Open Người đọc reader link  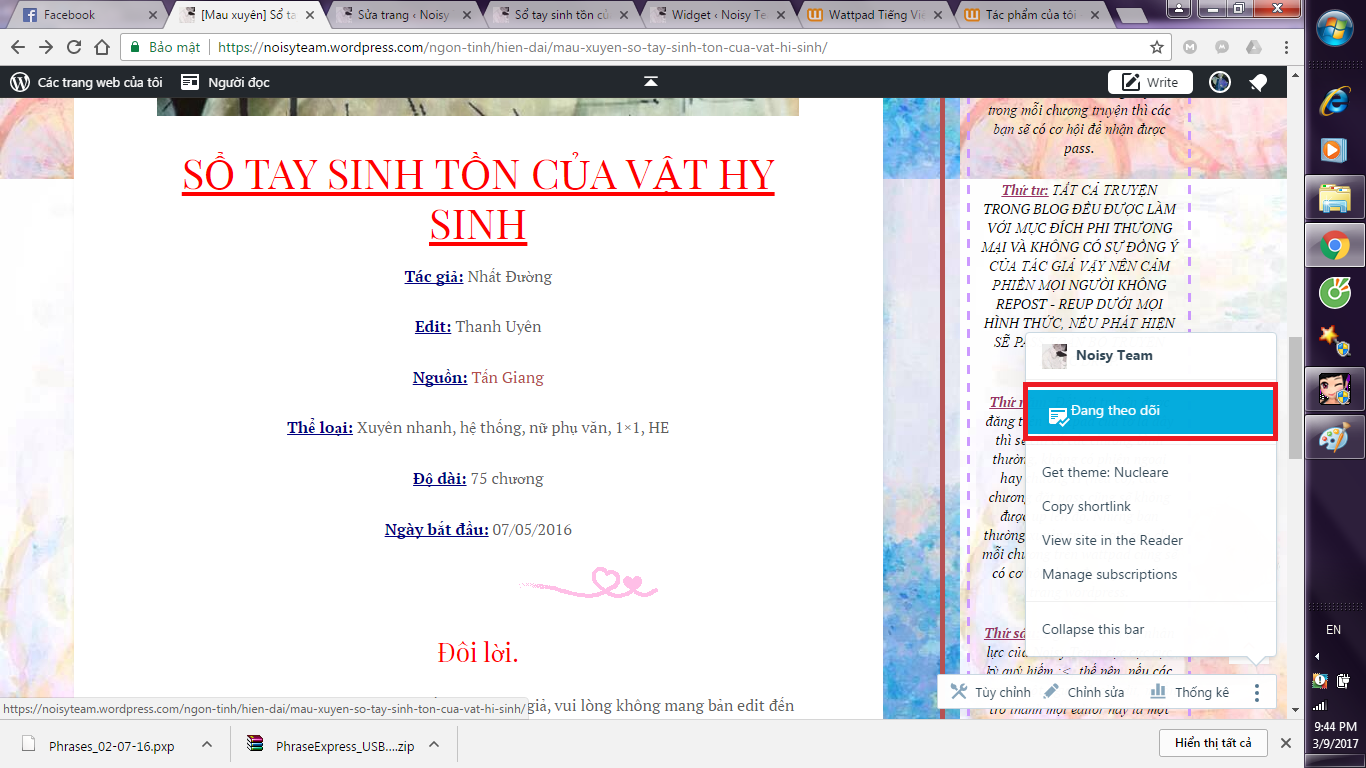pyautogui.click(x=227, y=82)
